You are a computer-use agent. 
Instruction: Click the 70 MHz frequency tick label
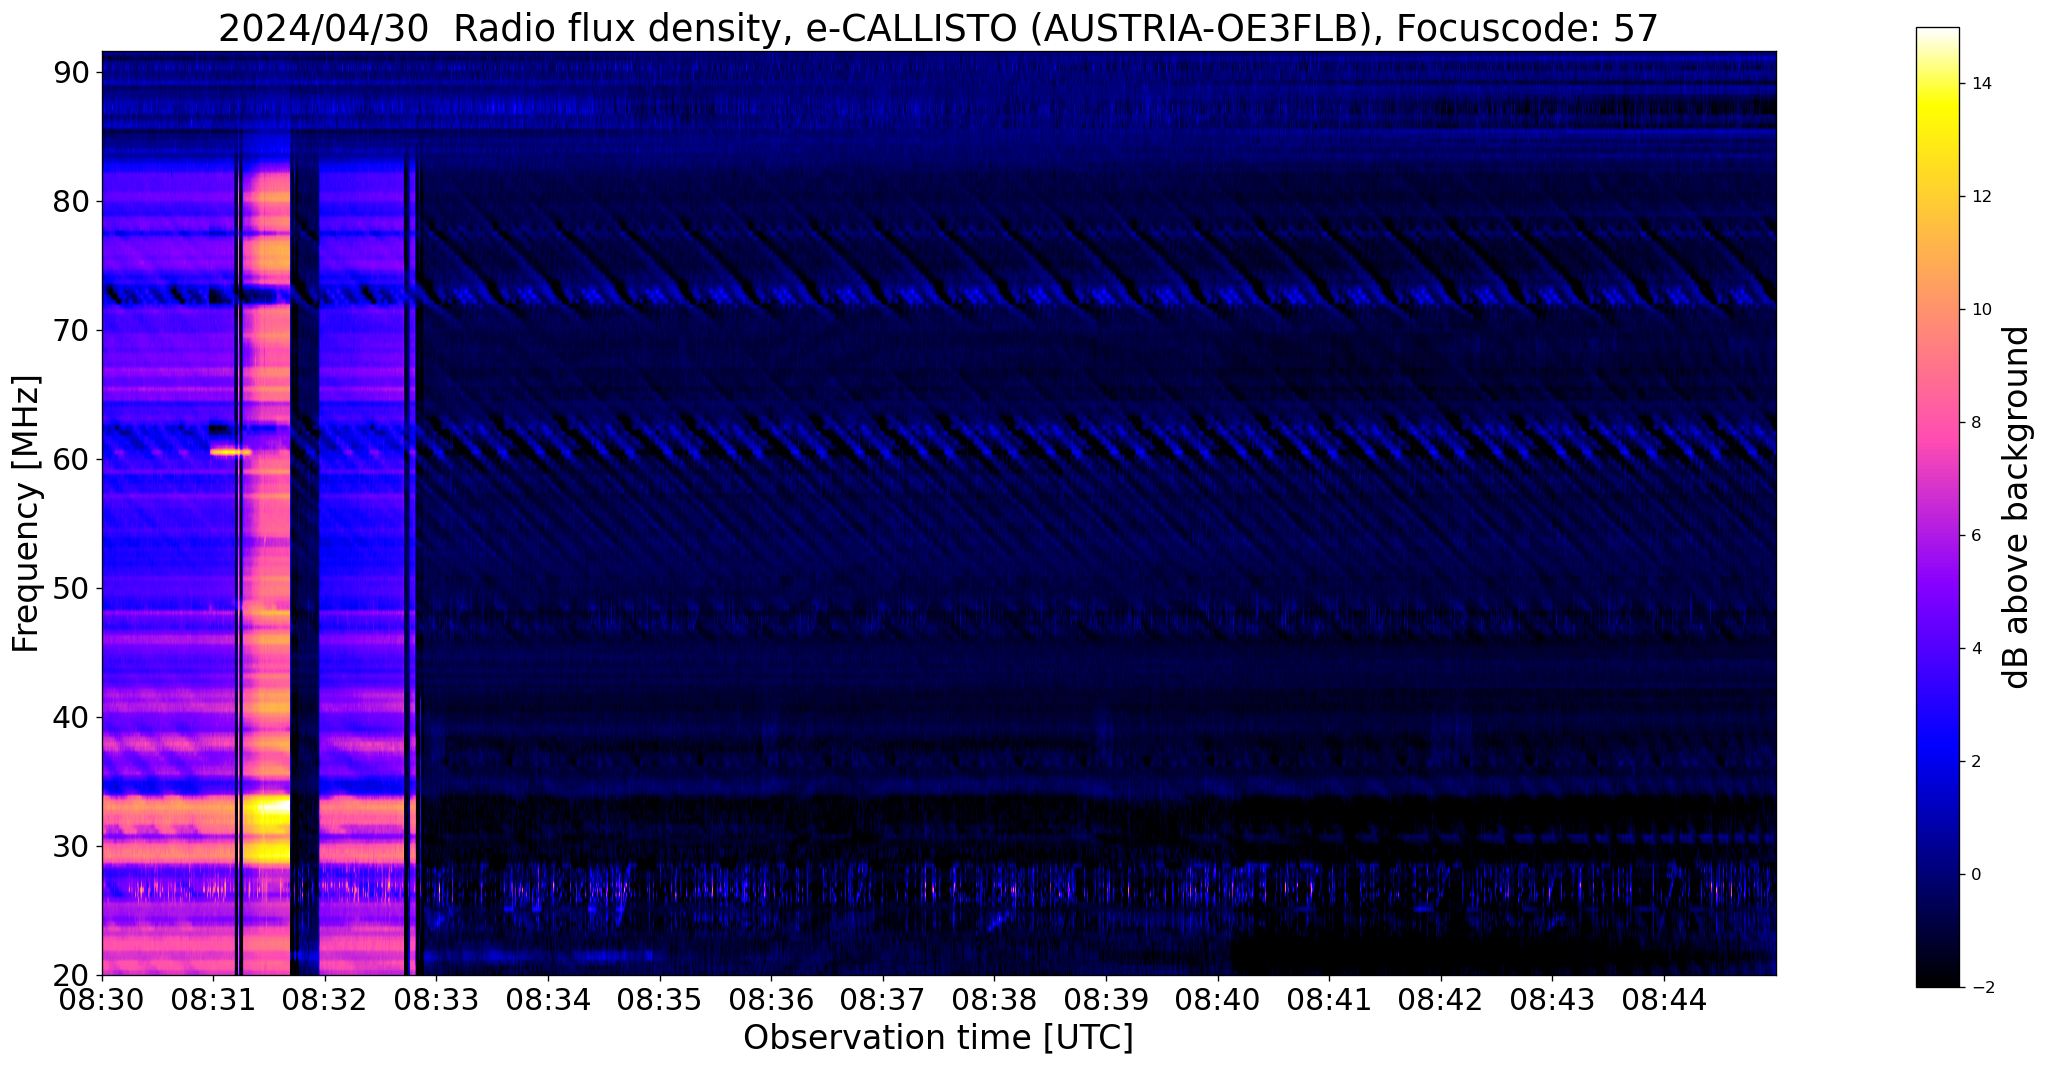pos(71,331)
